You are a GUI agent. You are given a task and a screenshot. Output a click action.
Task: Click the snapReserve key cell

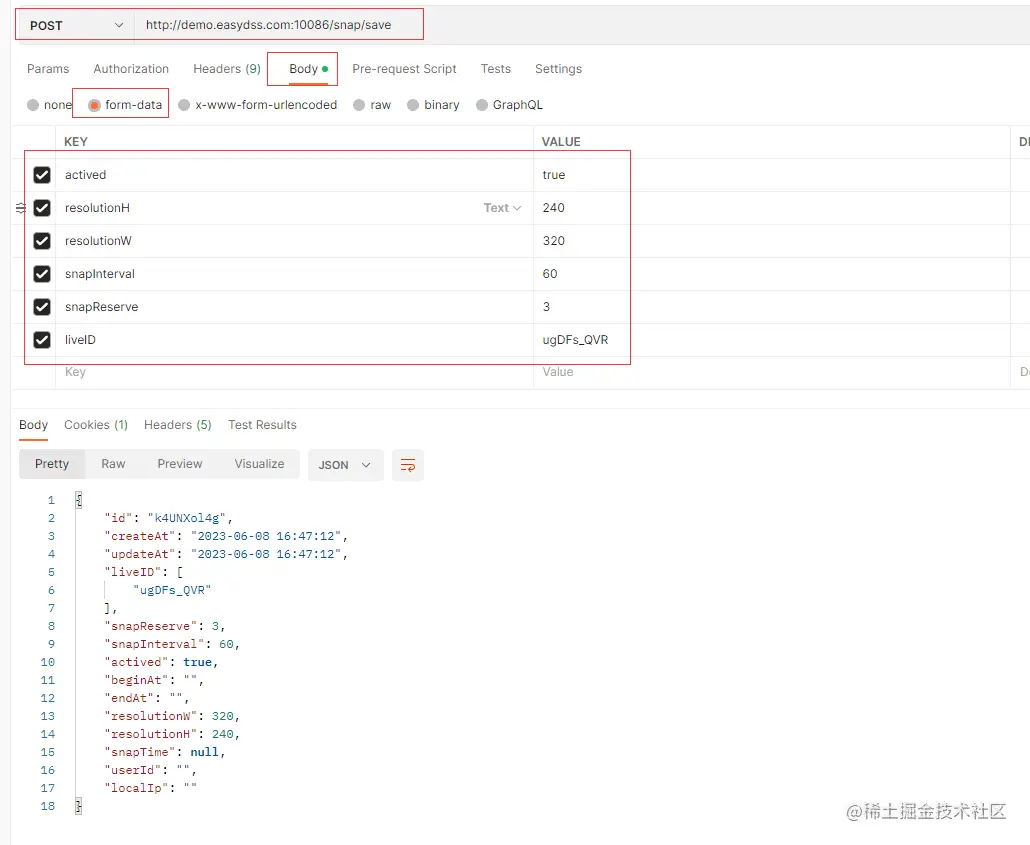pyautogui.click(x=294, y=307)
